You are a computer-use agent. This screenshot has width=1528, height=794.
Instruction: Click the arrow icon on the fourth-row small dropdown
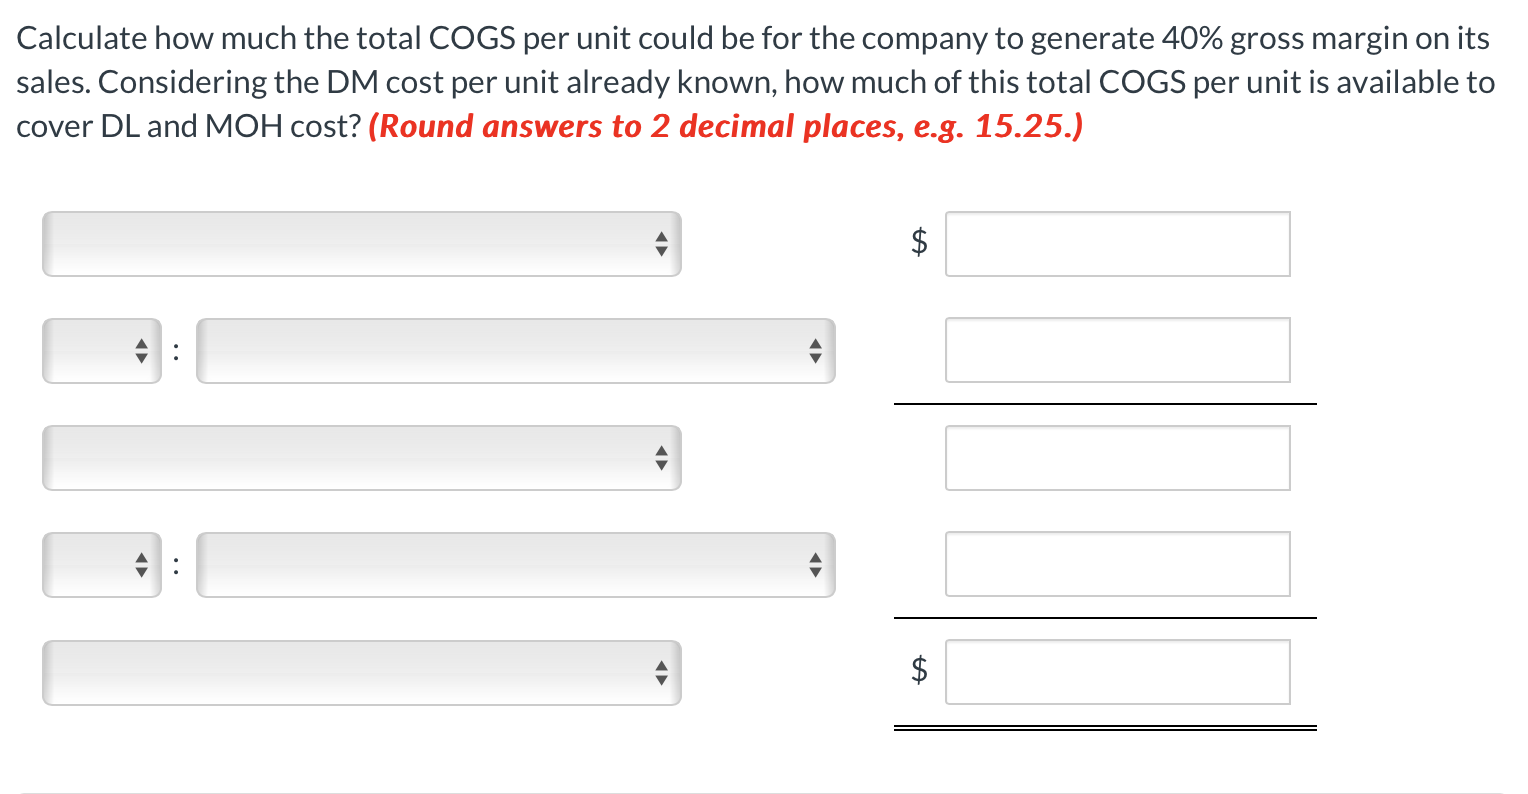[x=142, y=564]
